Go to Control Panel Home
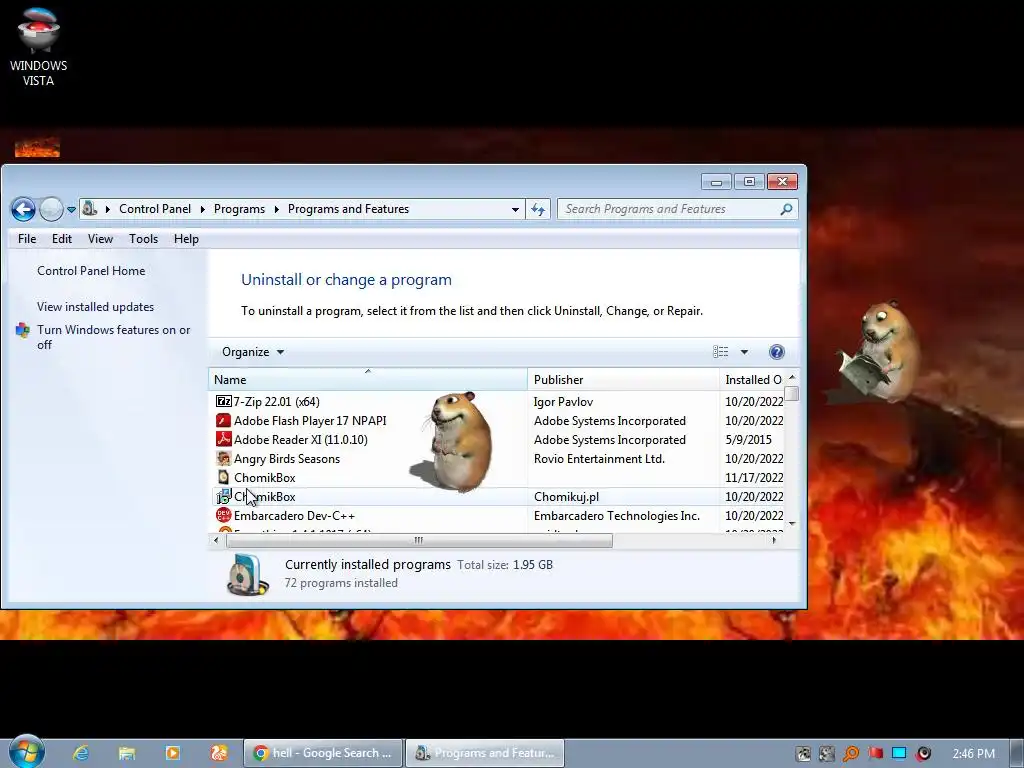The height and width of the screenshot is (768, 1024). point(91,271)
